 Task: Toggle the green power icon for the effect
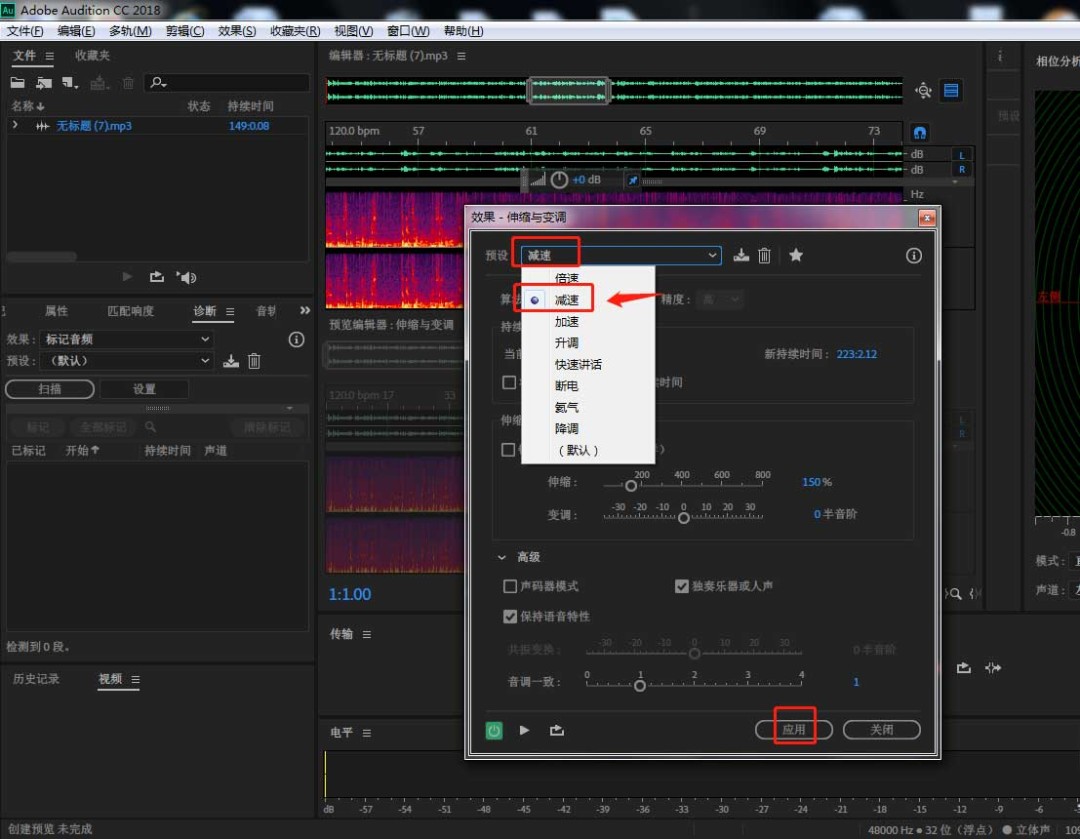494,731
